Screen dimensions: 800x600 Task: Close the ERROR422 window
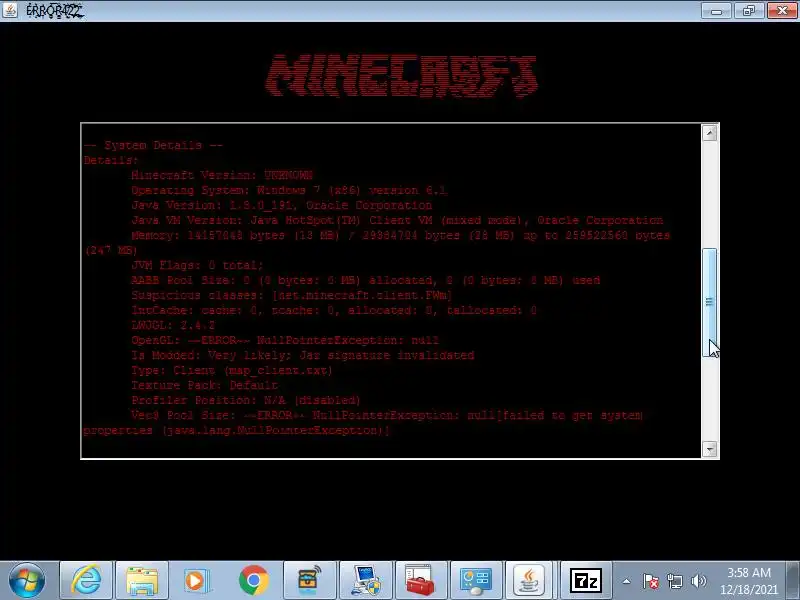coord(782,11)
